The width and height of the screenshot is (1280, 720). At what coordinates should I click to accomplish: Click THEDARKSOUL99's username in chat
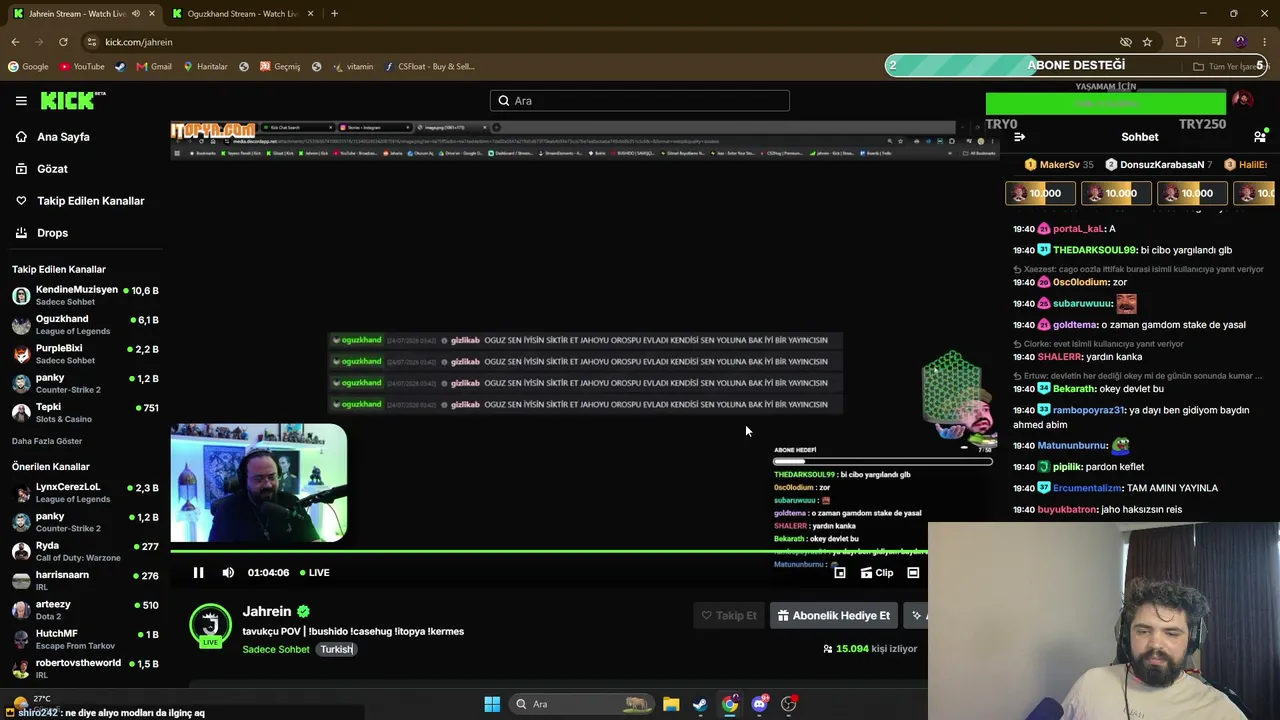coord(1094,250)
